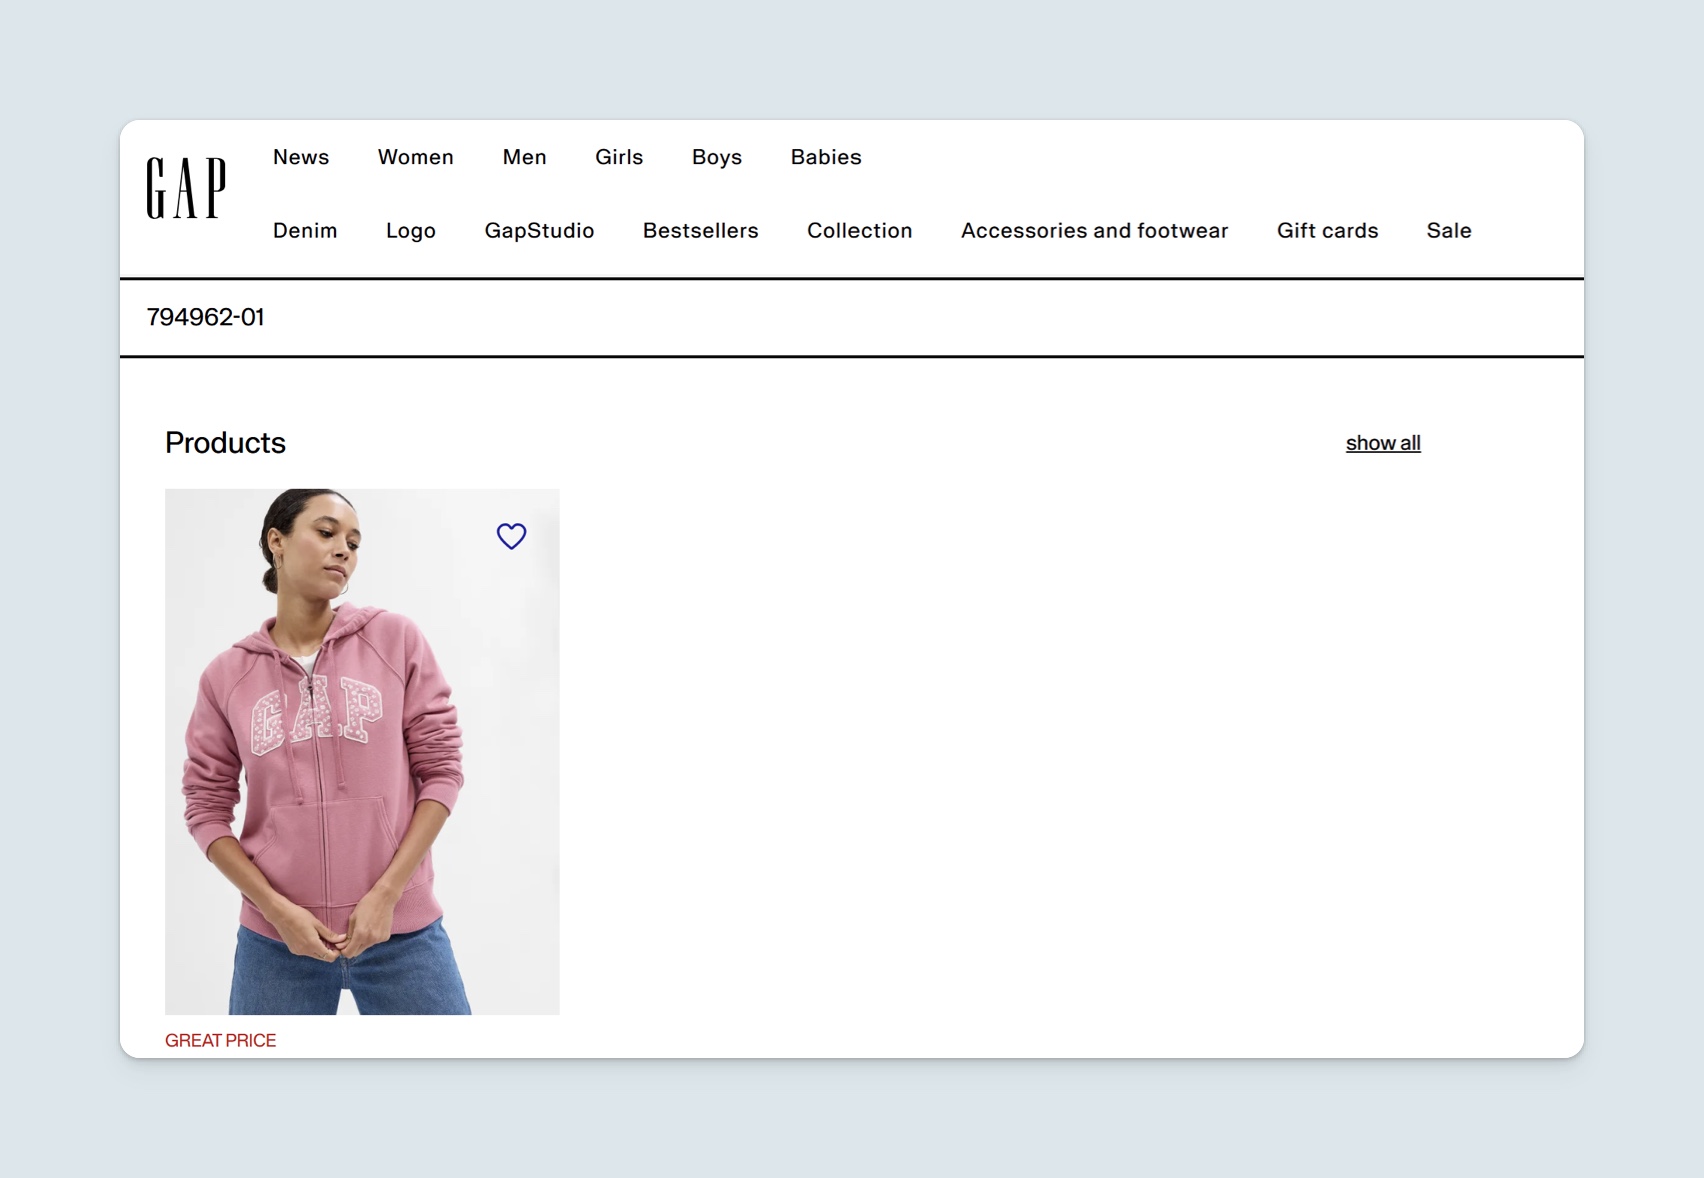Image resolution: width=1704 pixels, height=1178 pixels.
Task: Click the GAP logo
Action: point(186,187)
